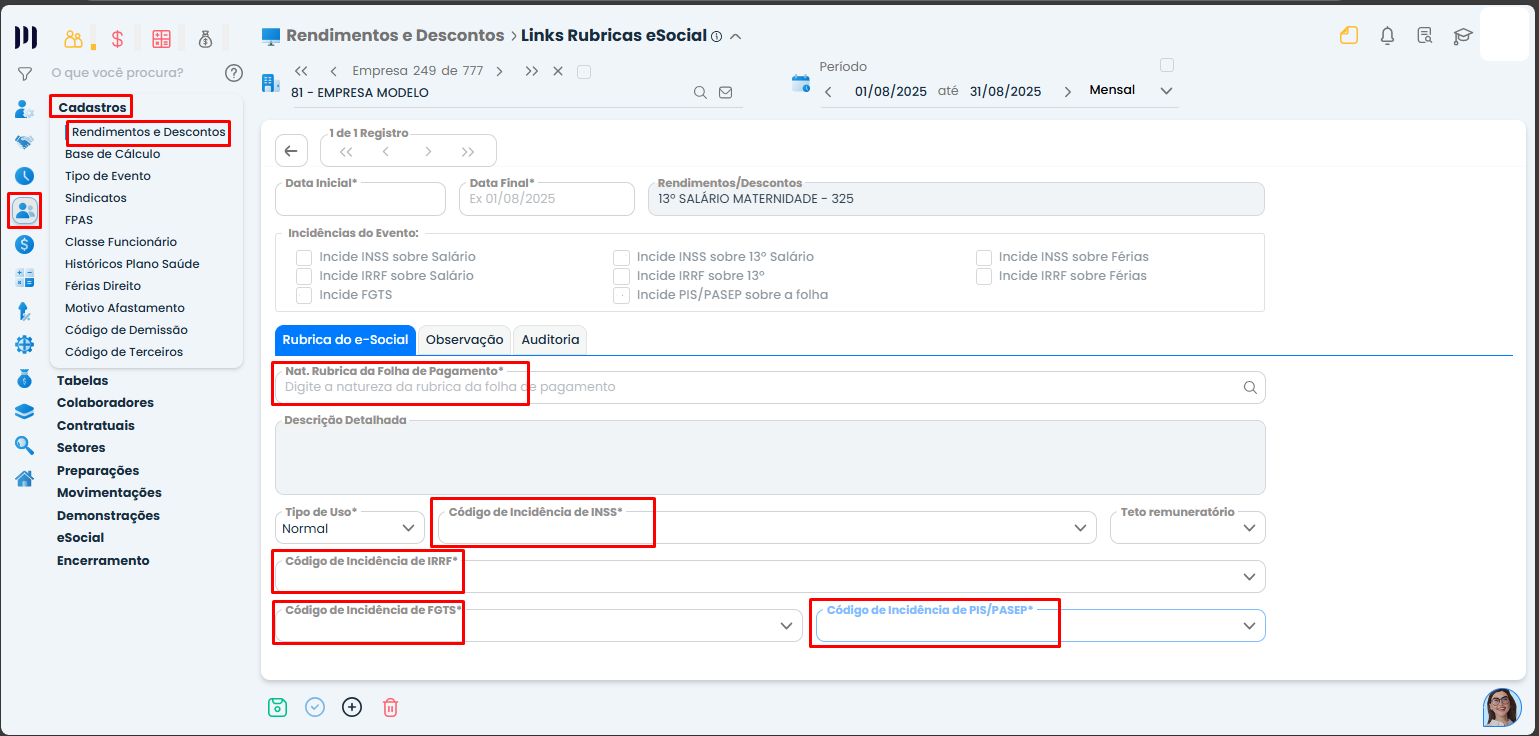
Task: Switch to the Observação tab
Action: click(x=464, y=340)
